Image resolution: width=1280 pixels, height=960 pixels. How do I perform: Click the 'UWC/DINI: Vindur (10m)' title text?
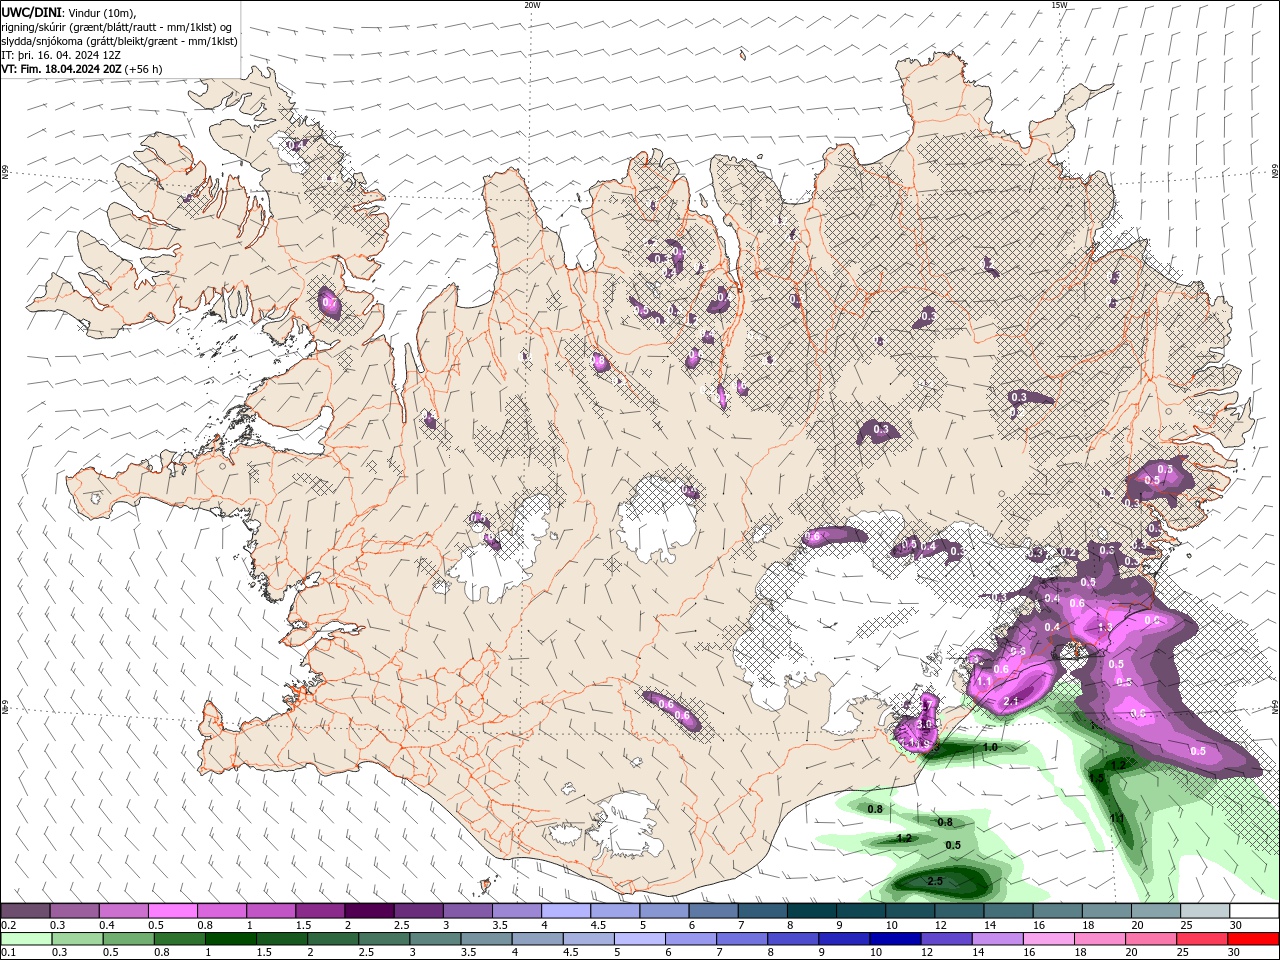pos(68,12)
